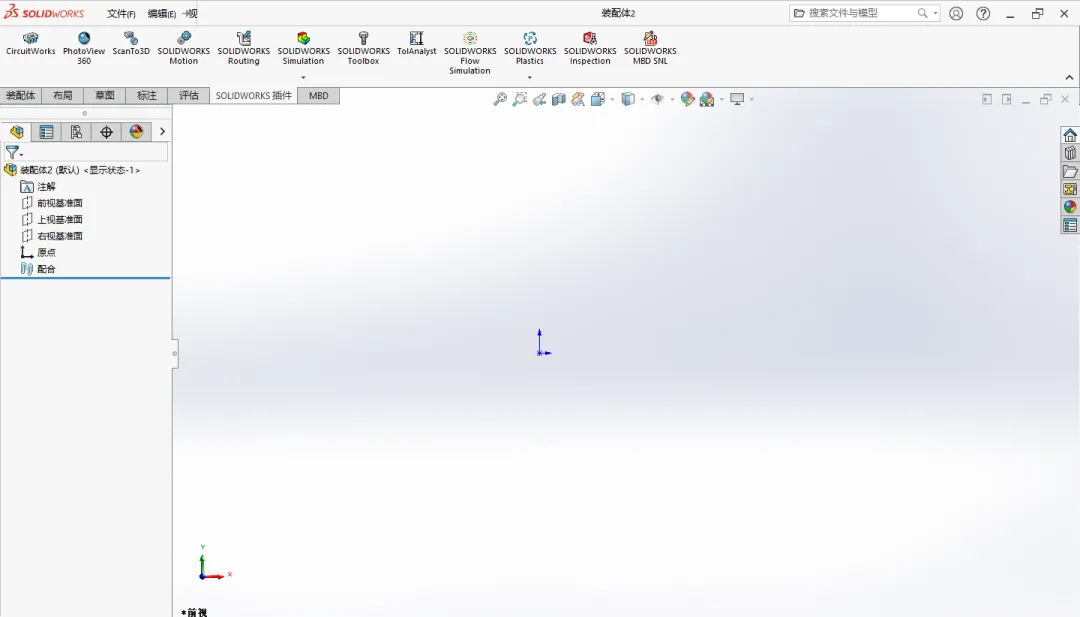Open the 文件 menu

point(121,14)
